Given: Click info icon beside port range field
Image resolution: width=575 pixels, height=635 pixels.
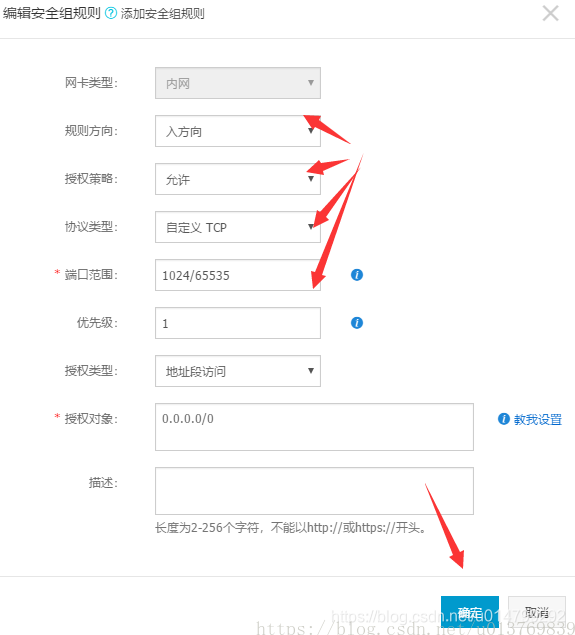Looking at the screenshot, I should tap(357, 275).
